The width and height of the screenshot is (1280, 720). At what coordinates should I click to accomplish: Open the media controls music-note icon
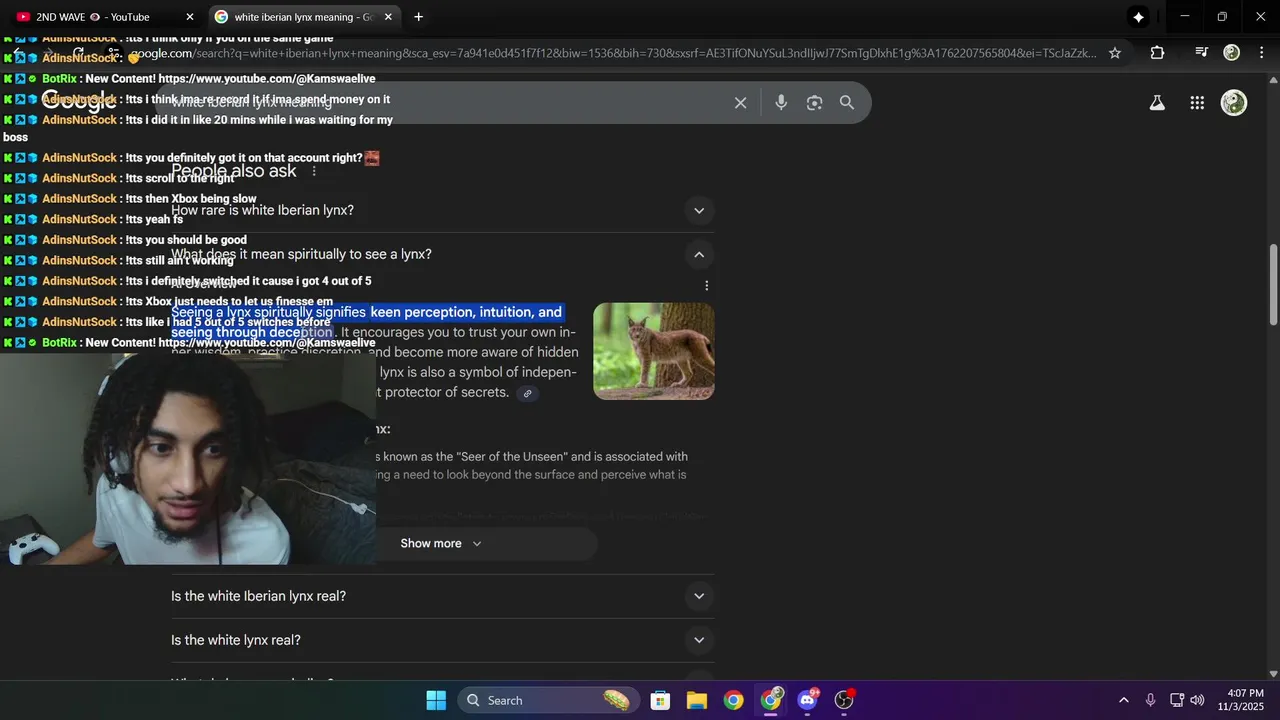click(x=1202, y=53)
